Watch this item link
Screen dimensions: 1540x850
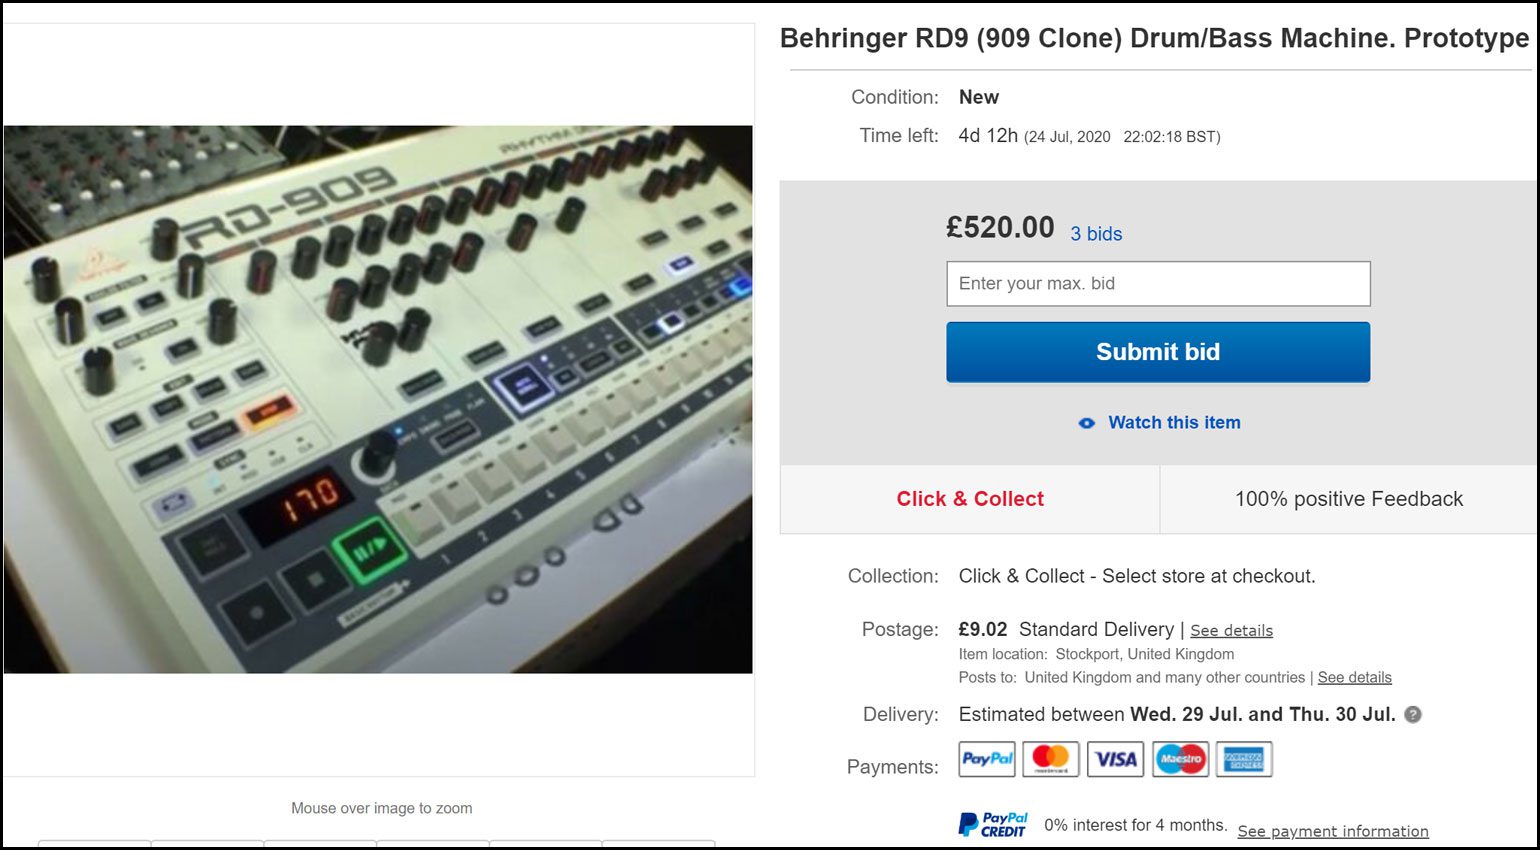(1174, 423)
